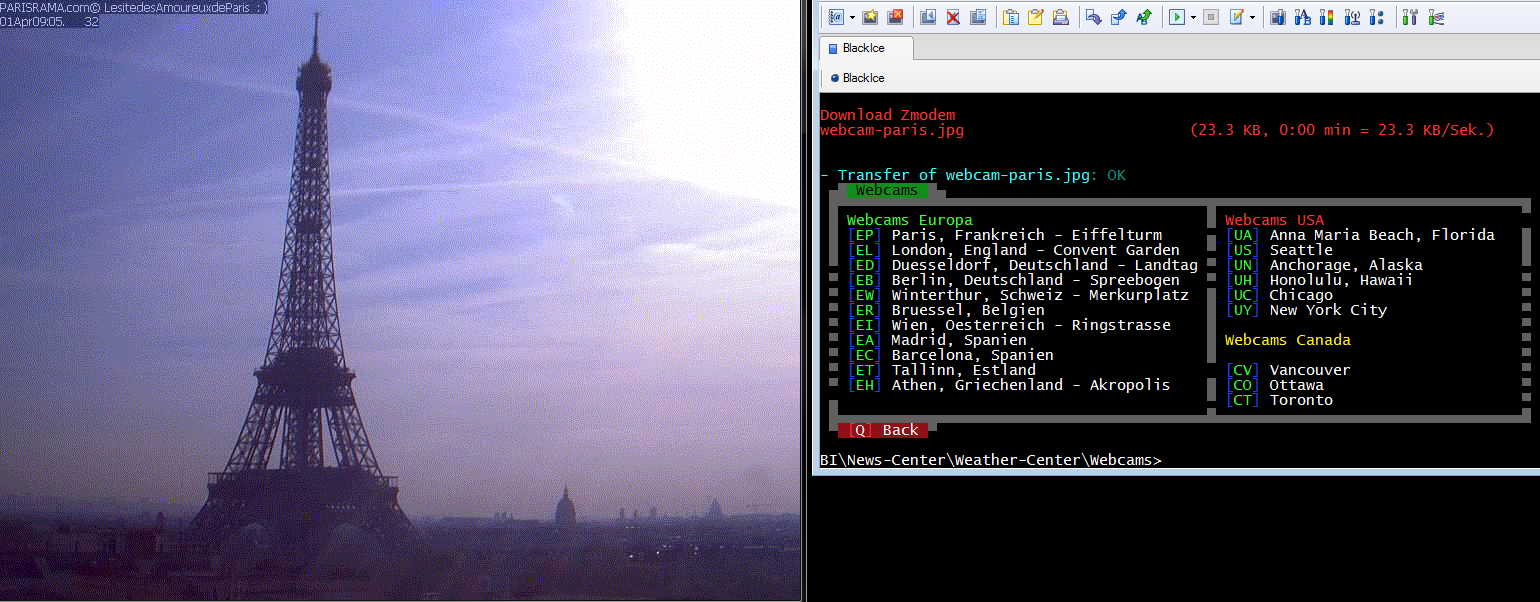Click the gray stop square icon

pos(1211,17)
